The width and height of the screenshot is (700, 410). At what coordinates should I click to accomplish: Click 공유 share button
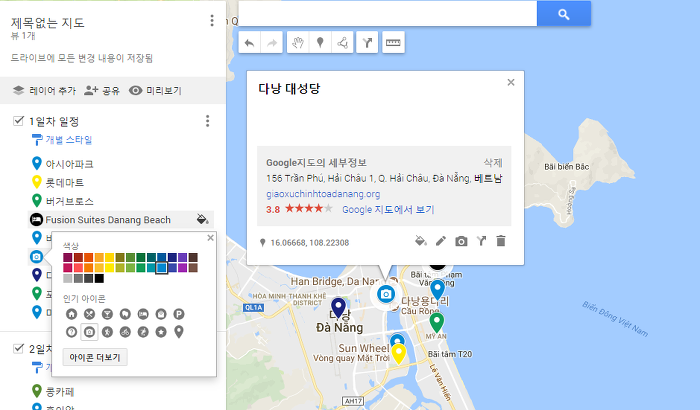102,91
